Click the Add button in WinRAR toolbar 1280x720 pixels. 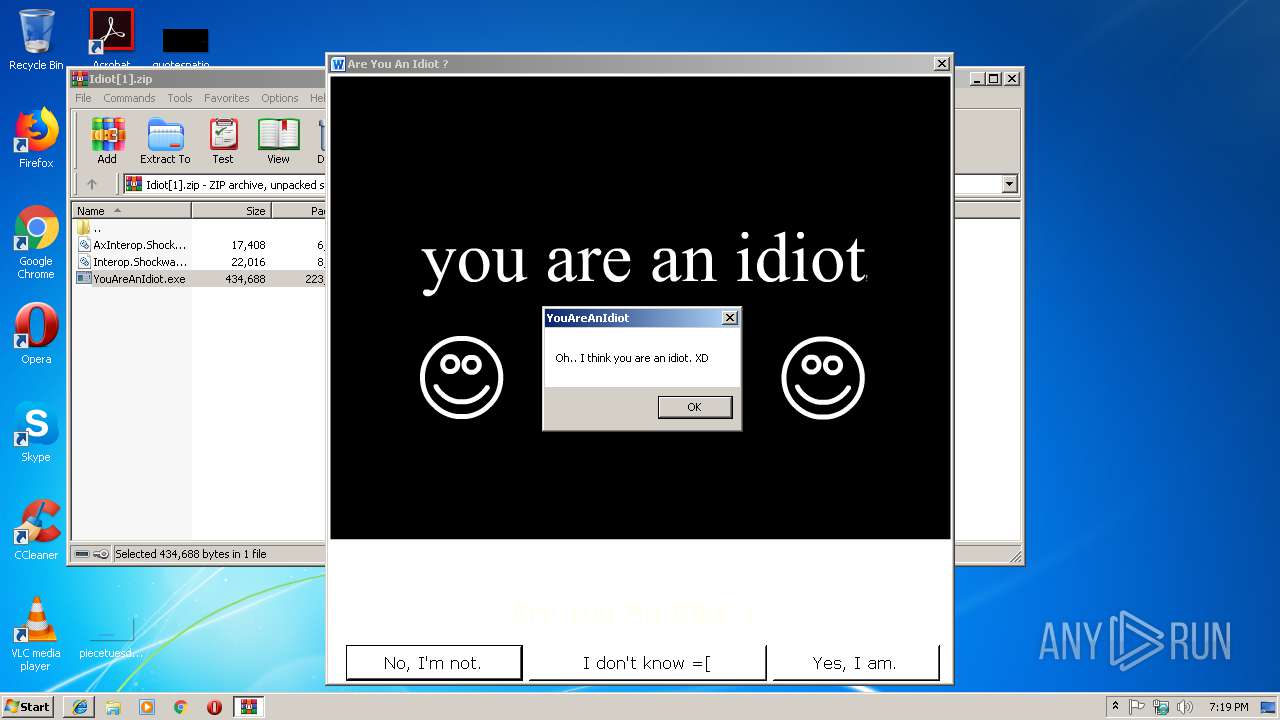(107, 141)
